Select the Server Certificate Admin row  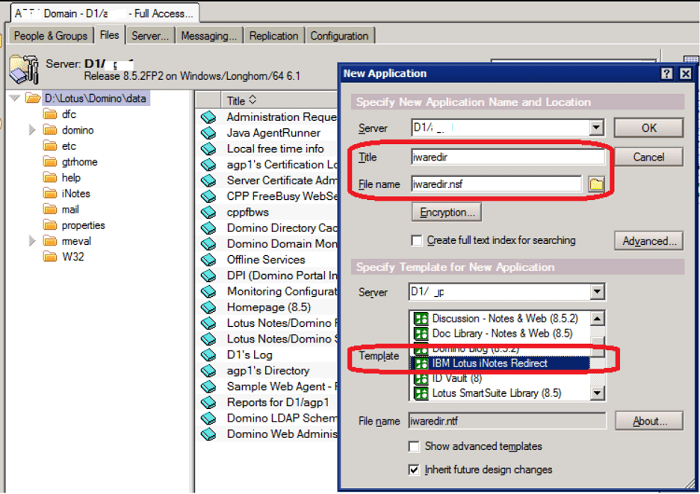click(268, 181)
